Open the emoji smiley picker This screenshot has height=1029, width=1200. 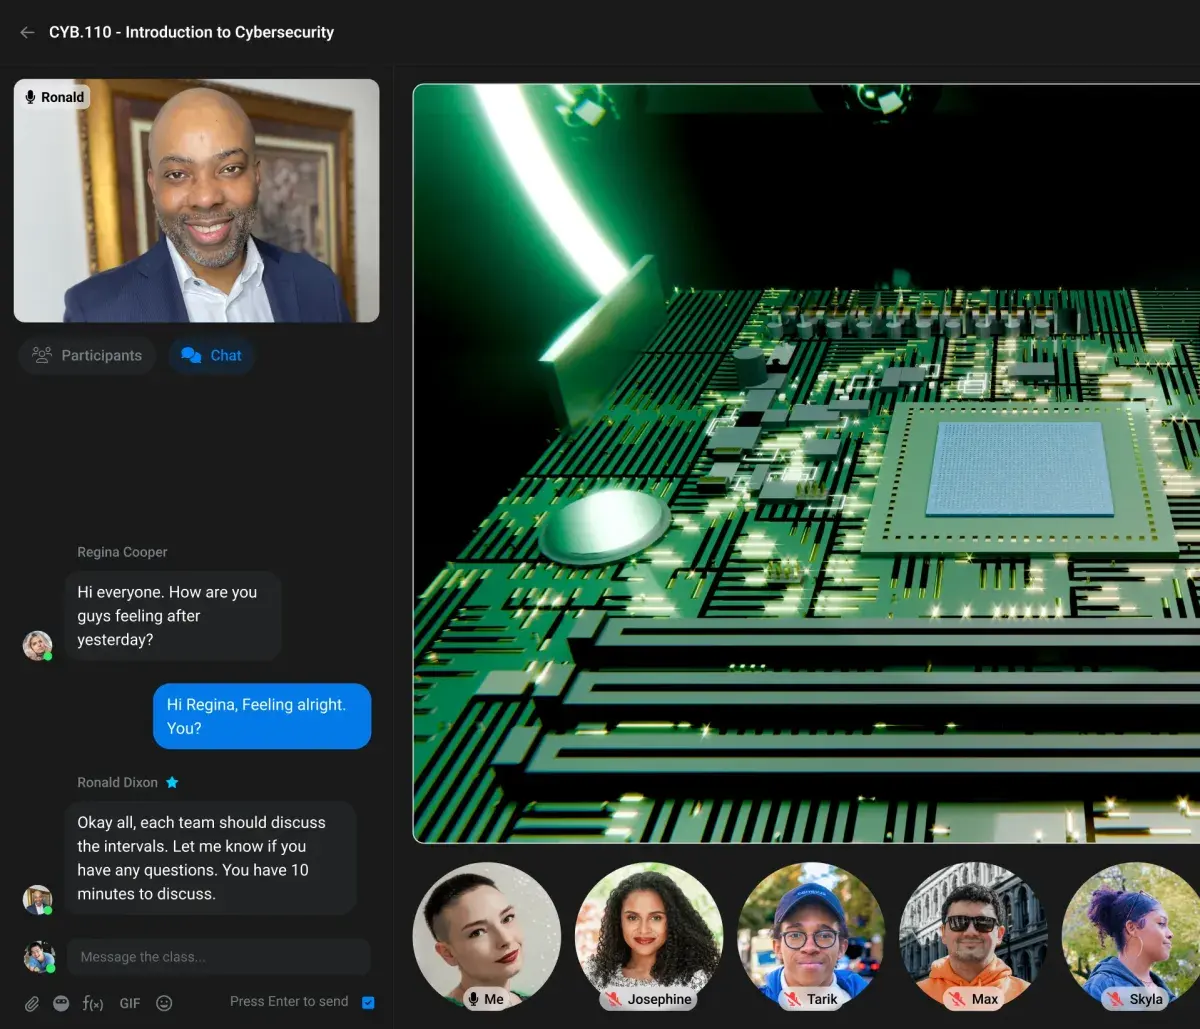[x=165, y=1003]
